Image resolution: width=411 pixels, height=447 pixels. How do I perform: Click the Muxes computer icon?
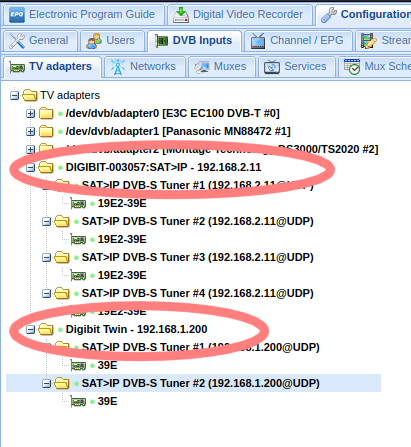pyautogui.click(x=202, y=67)
